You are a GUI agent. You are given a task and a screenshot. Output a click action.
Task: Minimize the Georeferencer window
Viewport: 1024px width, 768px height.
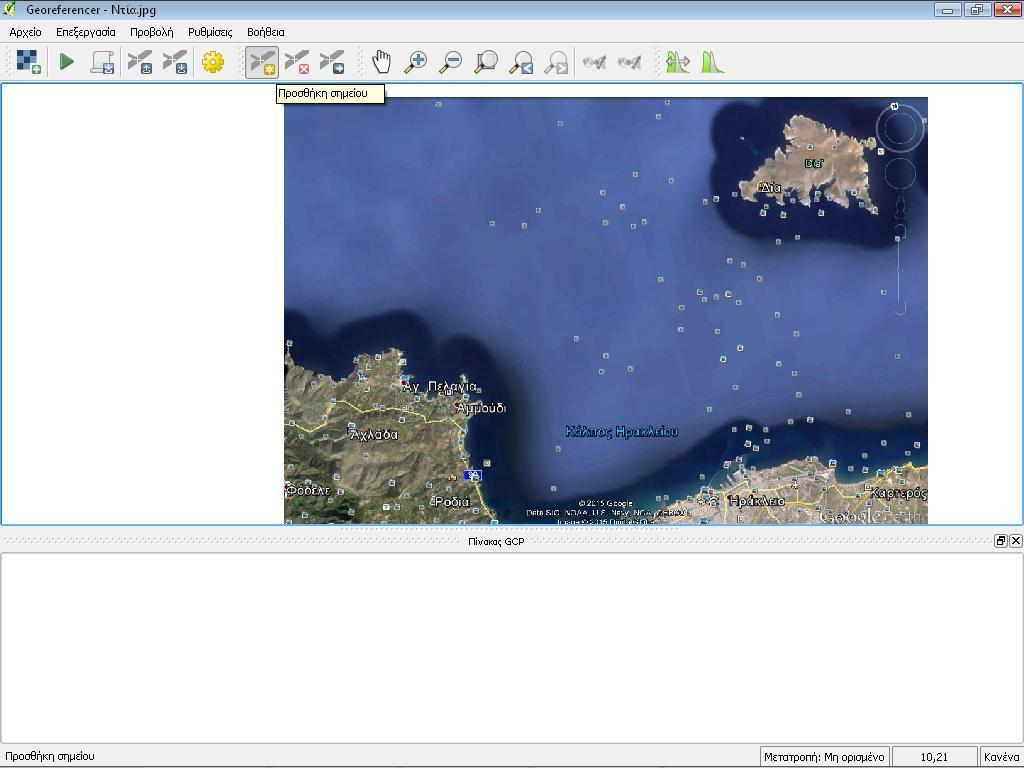pyautogui.click(x=948, y=10)
